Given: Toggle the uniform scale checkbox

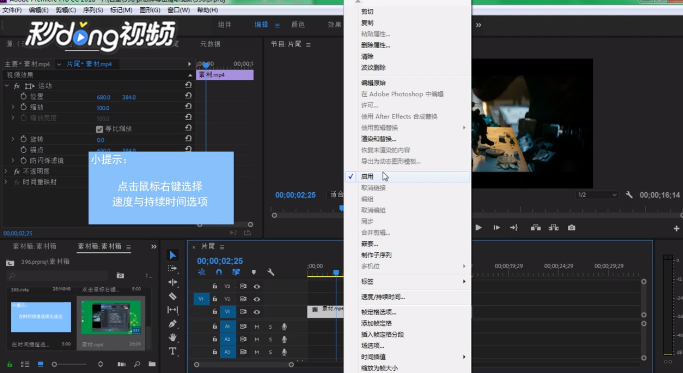Looking at the screenshot, I should 99,129.
